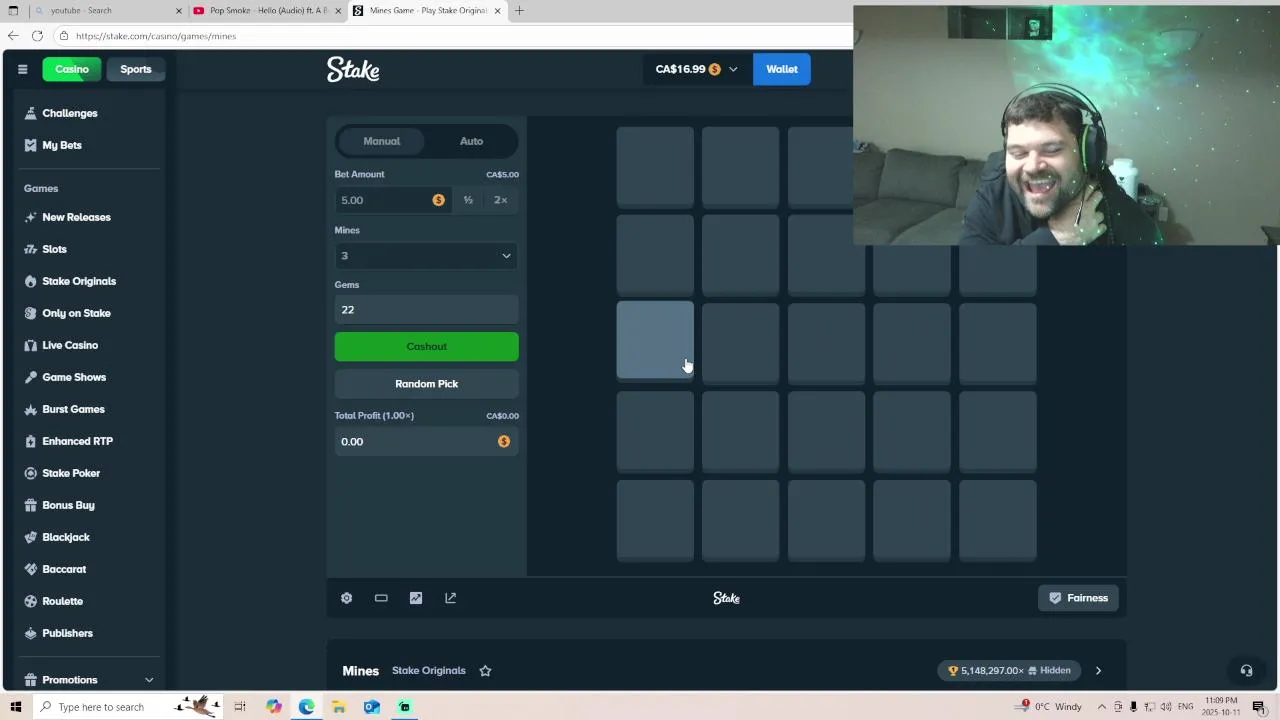
Task: Switch to the Casino section
Action: [72, 69]
